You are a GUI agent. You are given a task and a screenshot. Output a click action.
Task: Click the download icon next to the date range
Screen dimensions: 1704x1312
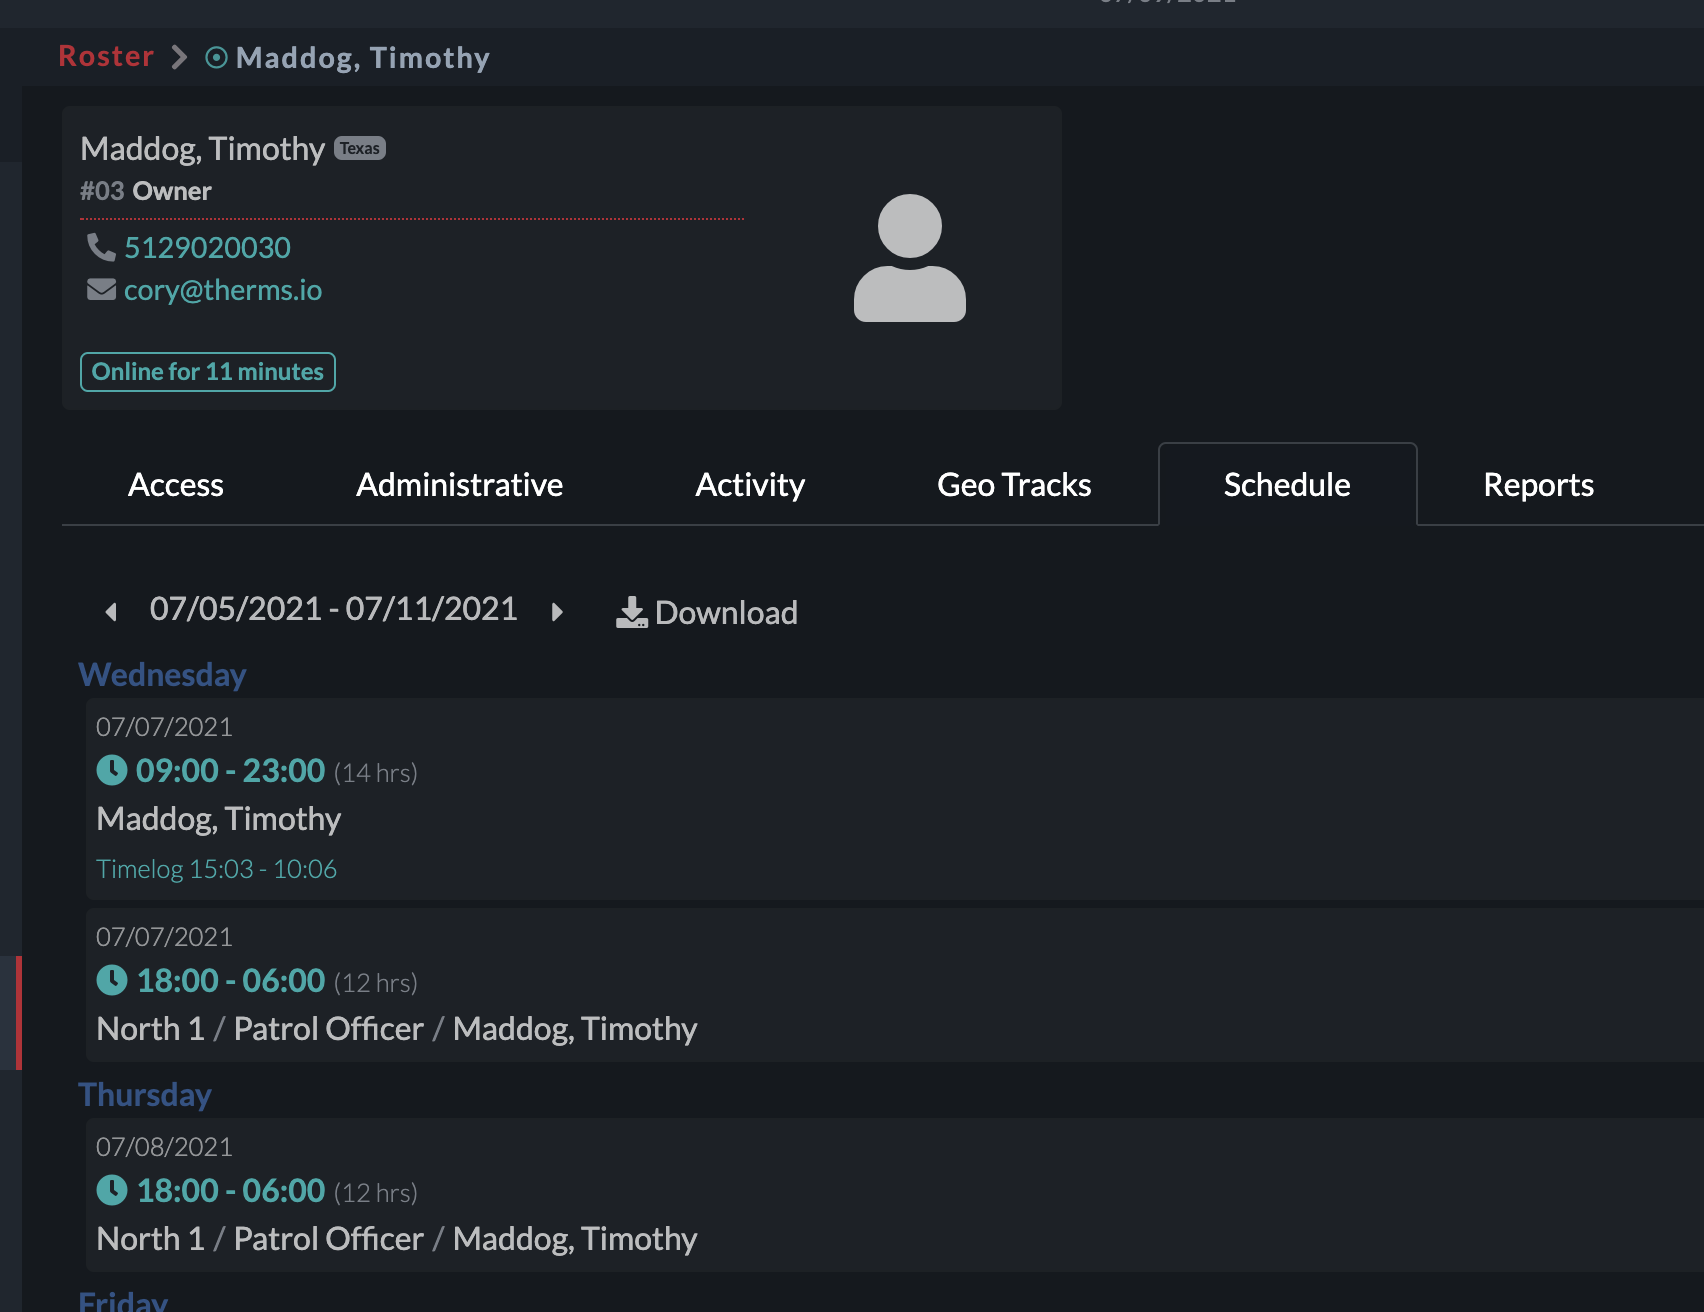pos(632,611)
